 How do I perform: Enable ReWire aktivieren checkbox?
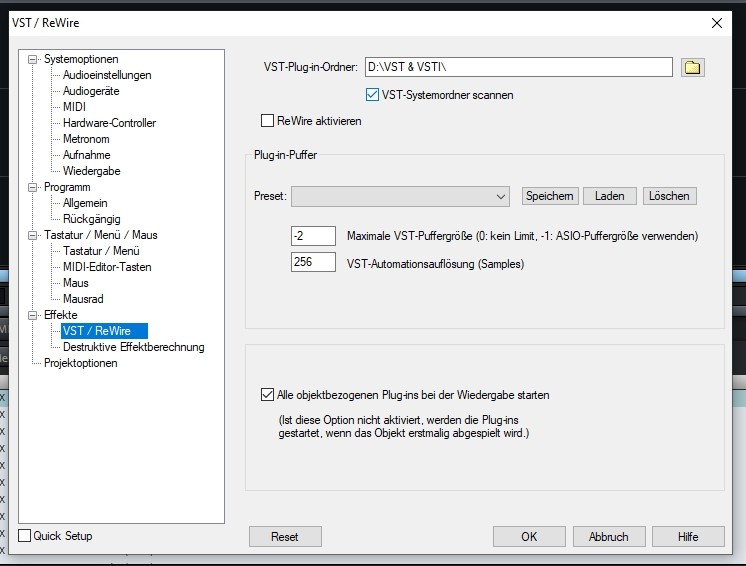pos(267,120)
